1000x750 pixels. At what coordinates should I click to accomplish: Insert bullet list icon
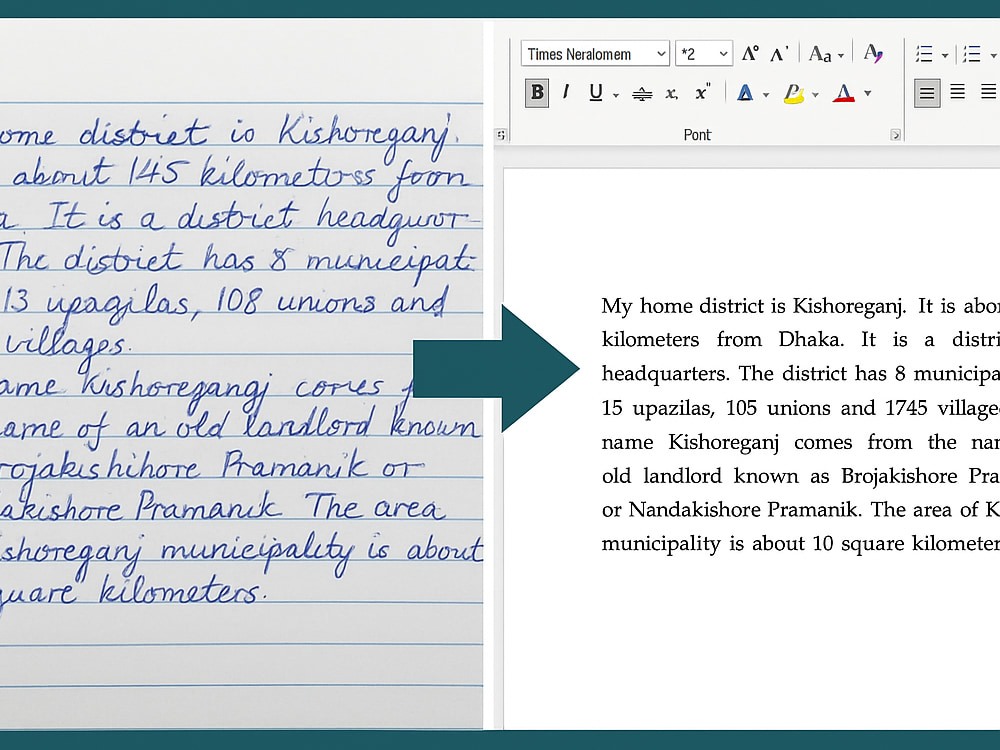[x=924, y=54]
